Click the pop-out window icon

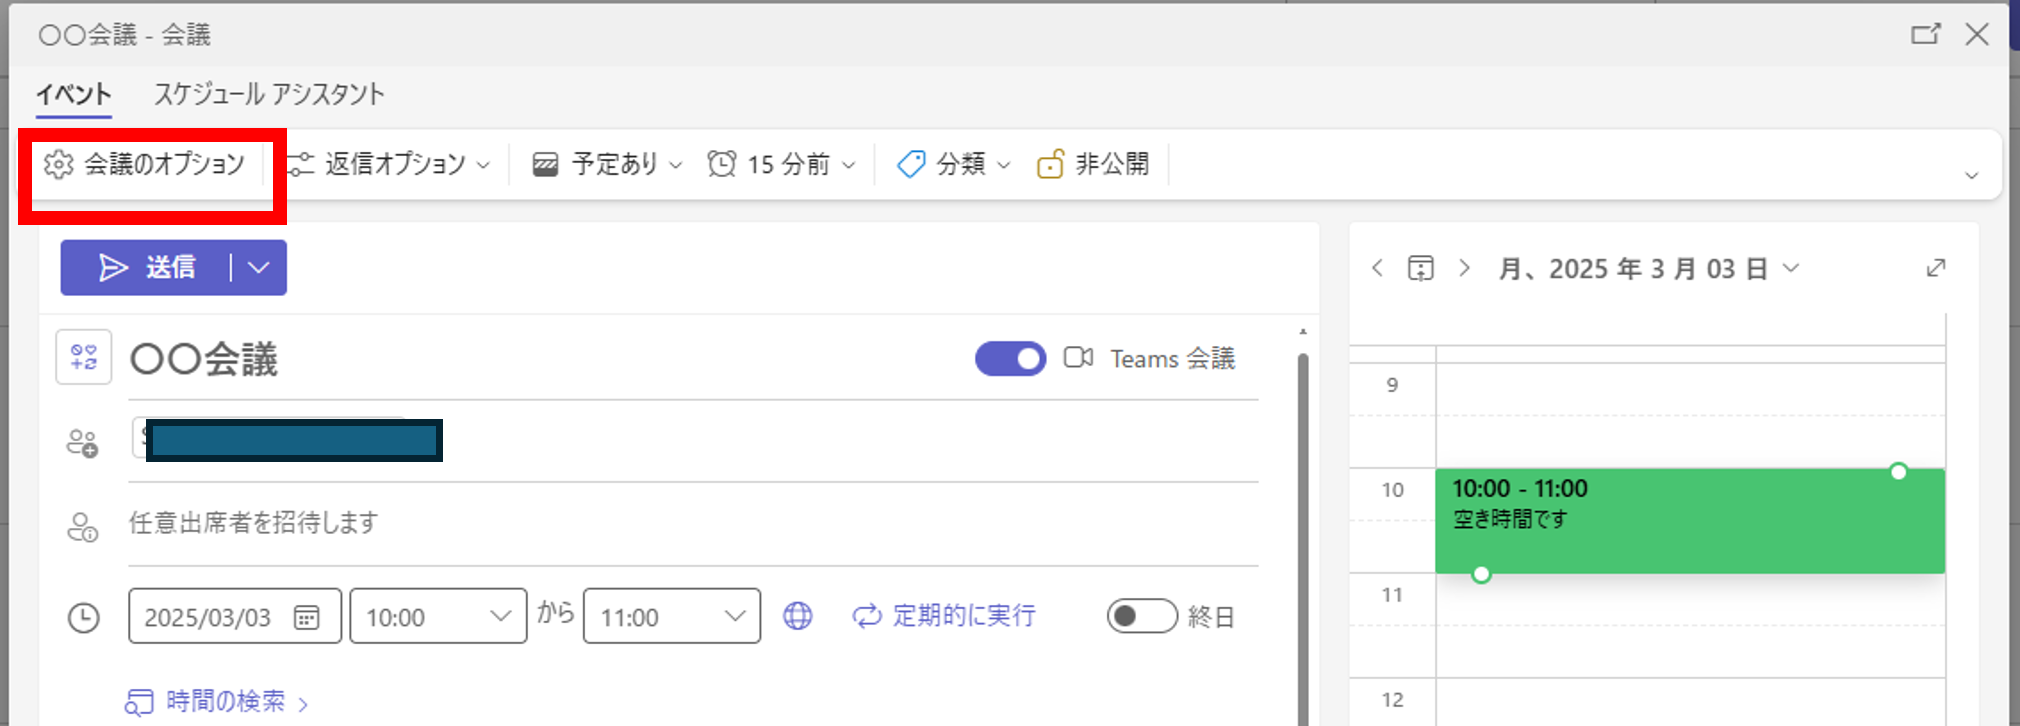click(1925, 35)
